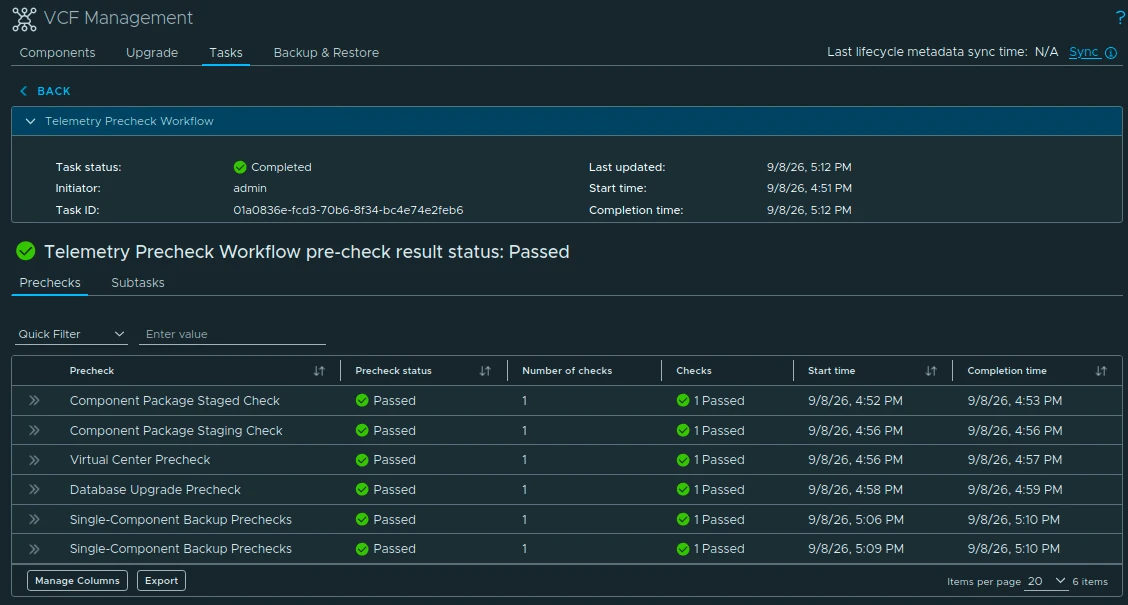Switch to the Upgrade tab
1128x605 pixels.
152,53
